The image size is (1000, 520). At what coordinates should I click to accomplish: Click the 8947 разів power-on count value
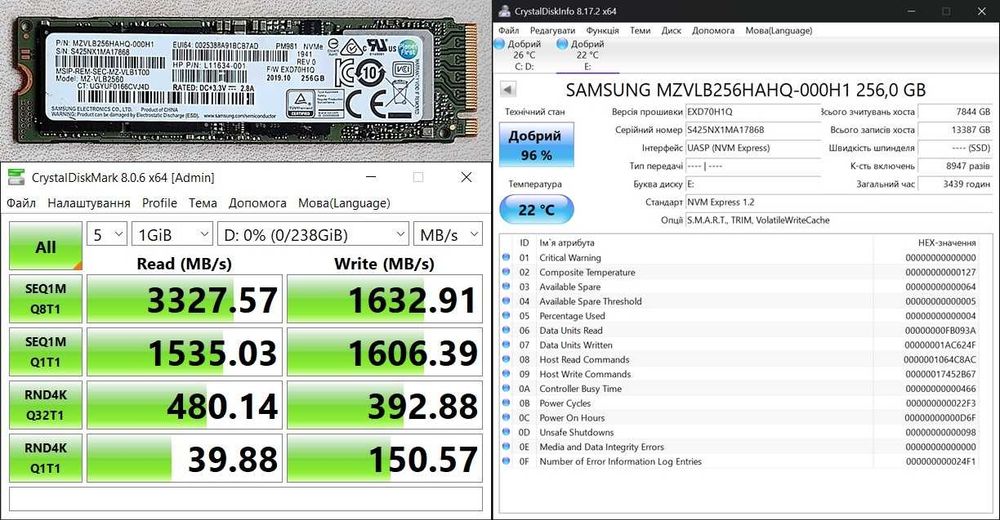coord(955,165)
